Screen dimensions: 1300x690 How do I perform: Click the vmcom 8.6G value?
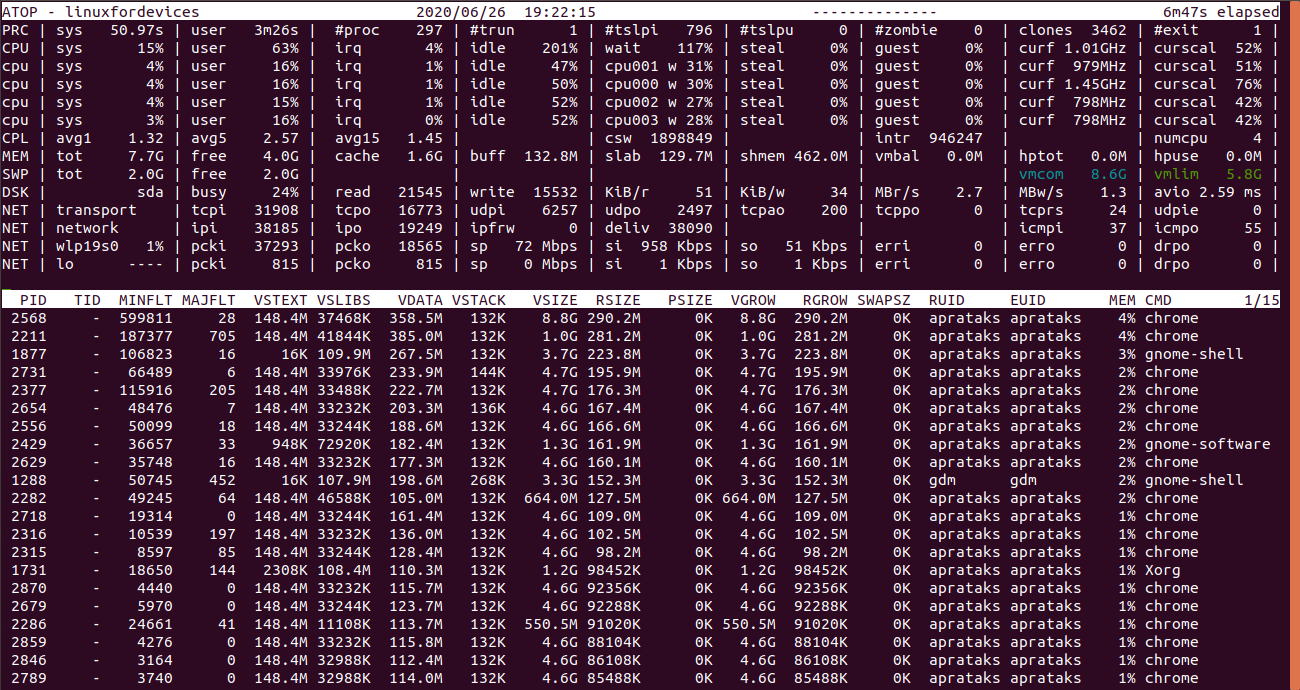pyautogui.click(x=1072, y=174)
